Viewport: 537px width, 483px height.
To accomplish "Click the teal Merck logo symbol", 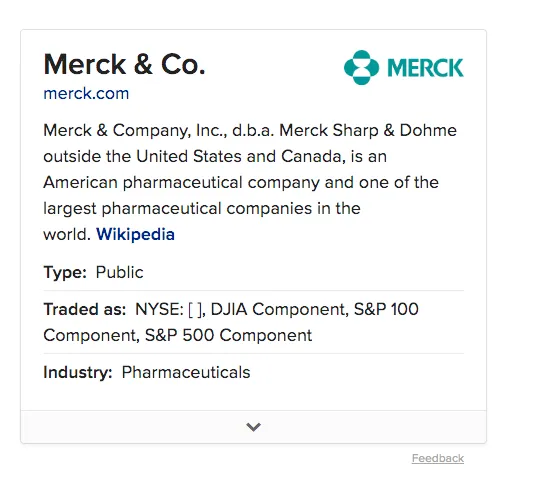I will pyautogui.click(x=361, y=67).
